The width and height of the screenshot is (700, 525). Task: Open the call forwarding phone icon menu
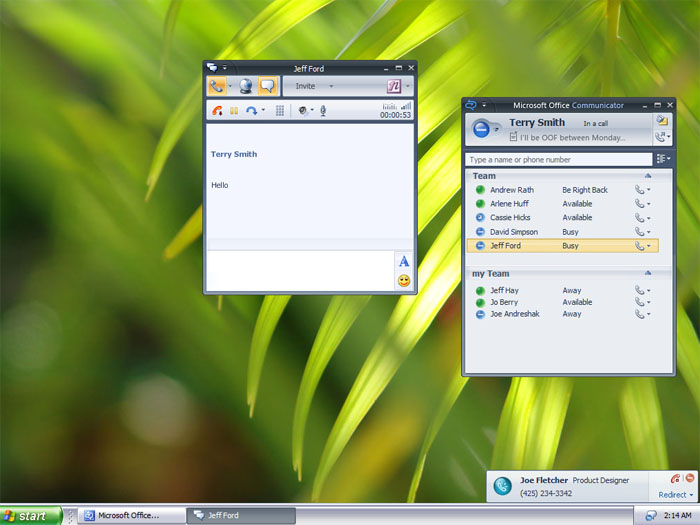pos(662,137)
